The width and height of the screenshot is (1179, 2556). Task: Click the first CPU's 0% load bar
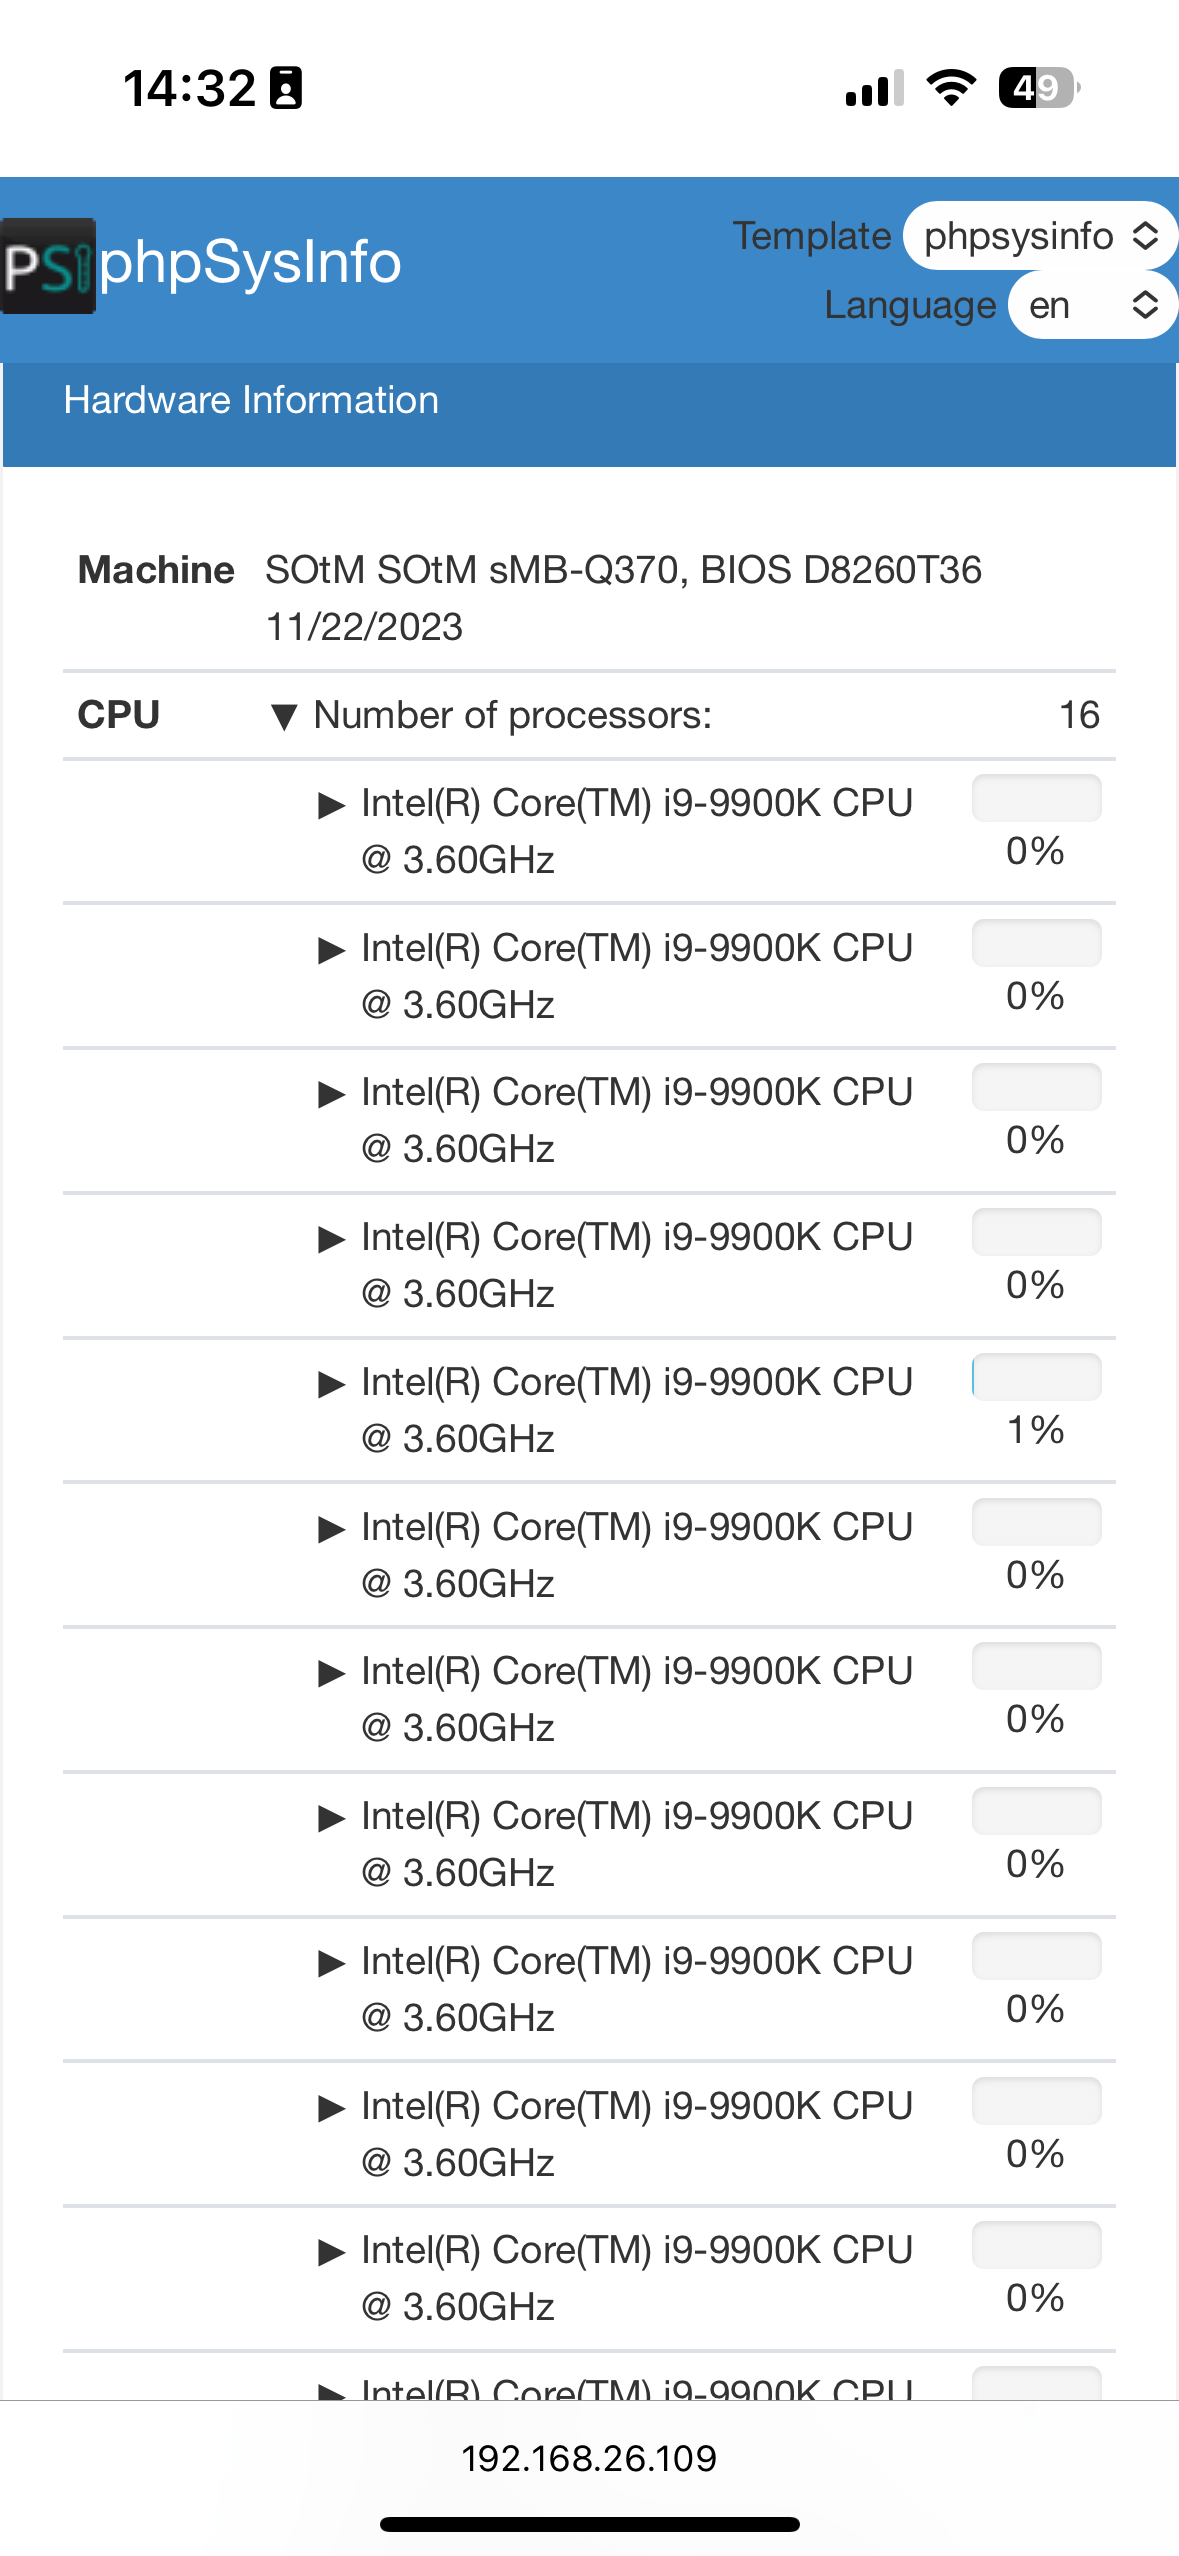click(1036, 798)
